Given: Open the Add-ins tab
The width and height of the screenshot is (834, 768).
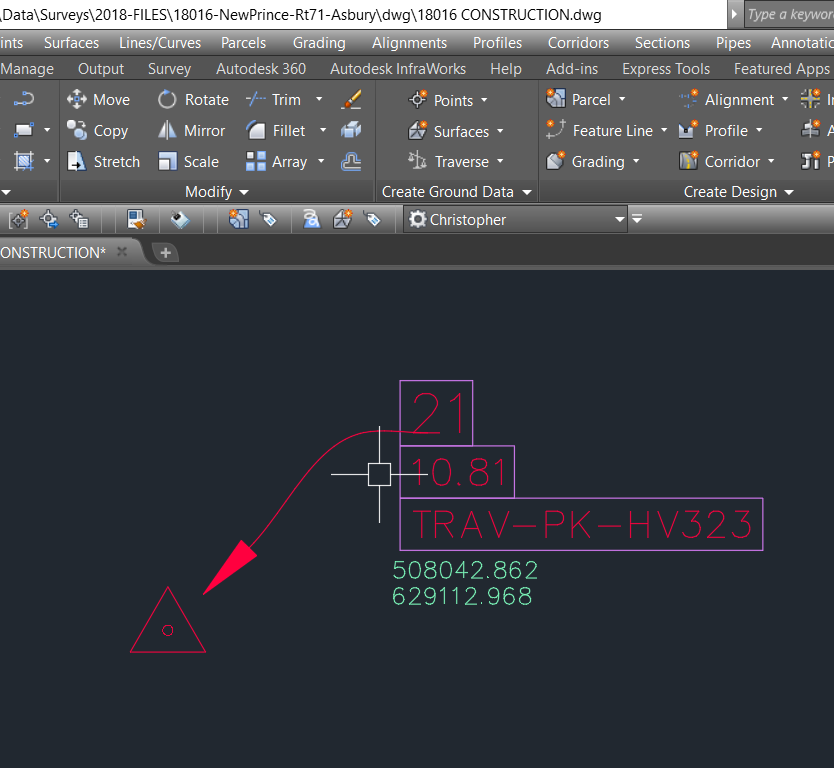Looking at the screenshot, I should [572, 69].
